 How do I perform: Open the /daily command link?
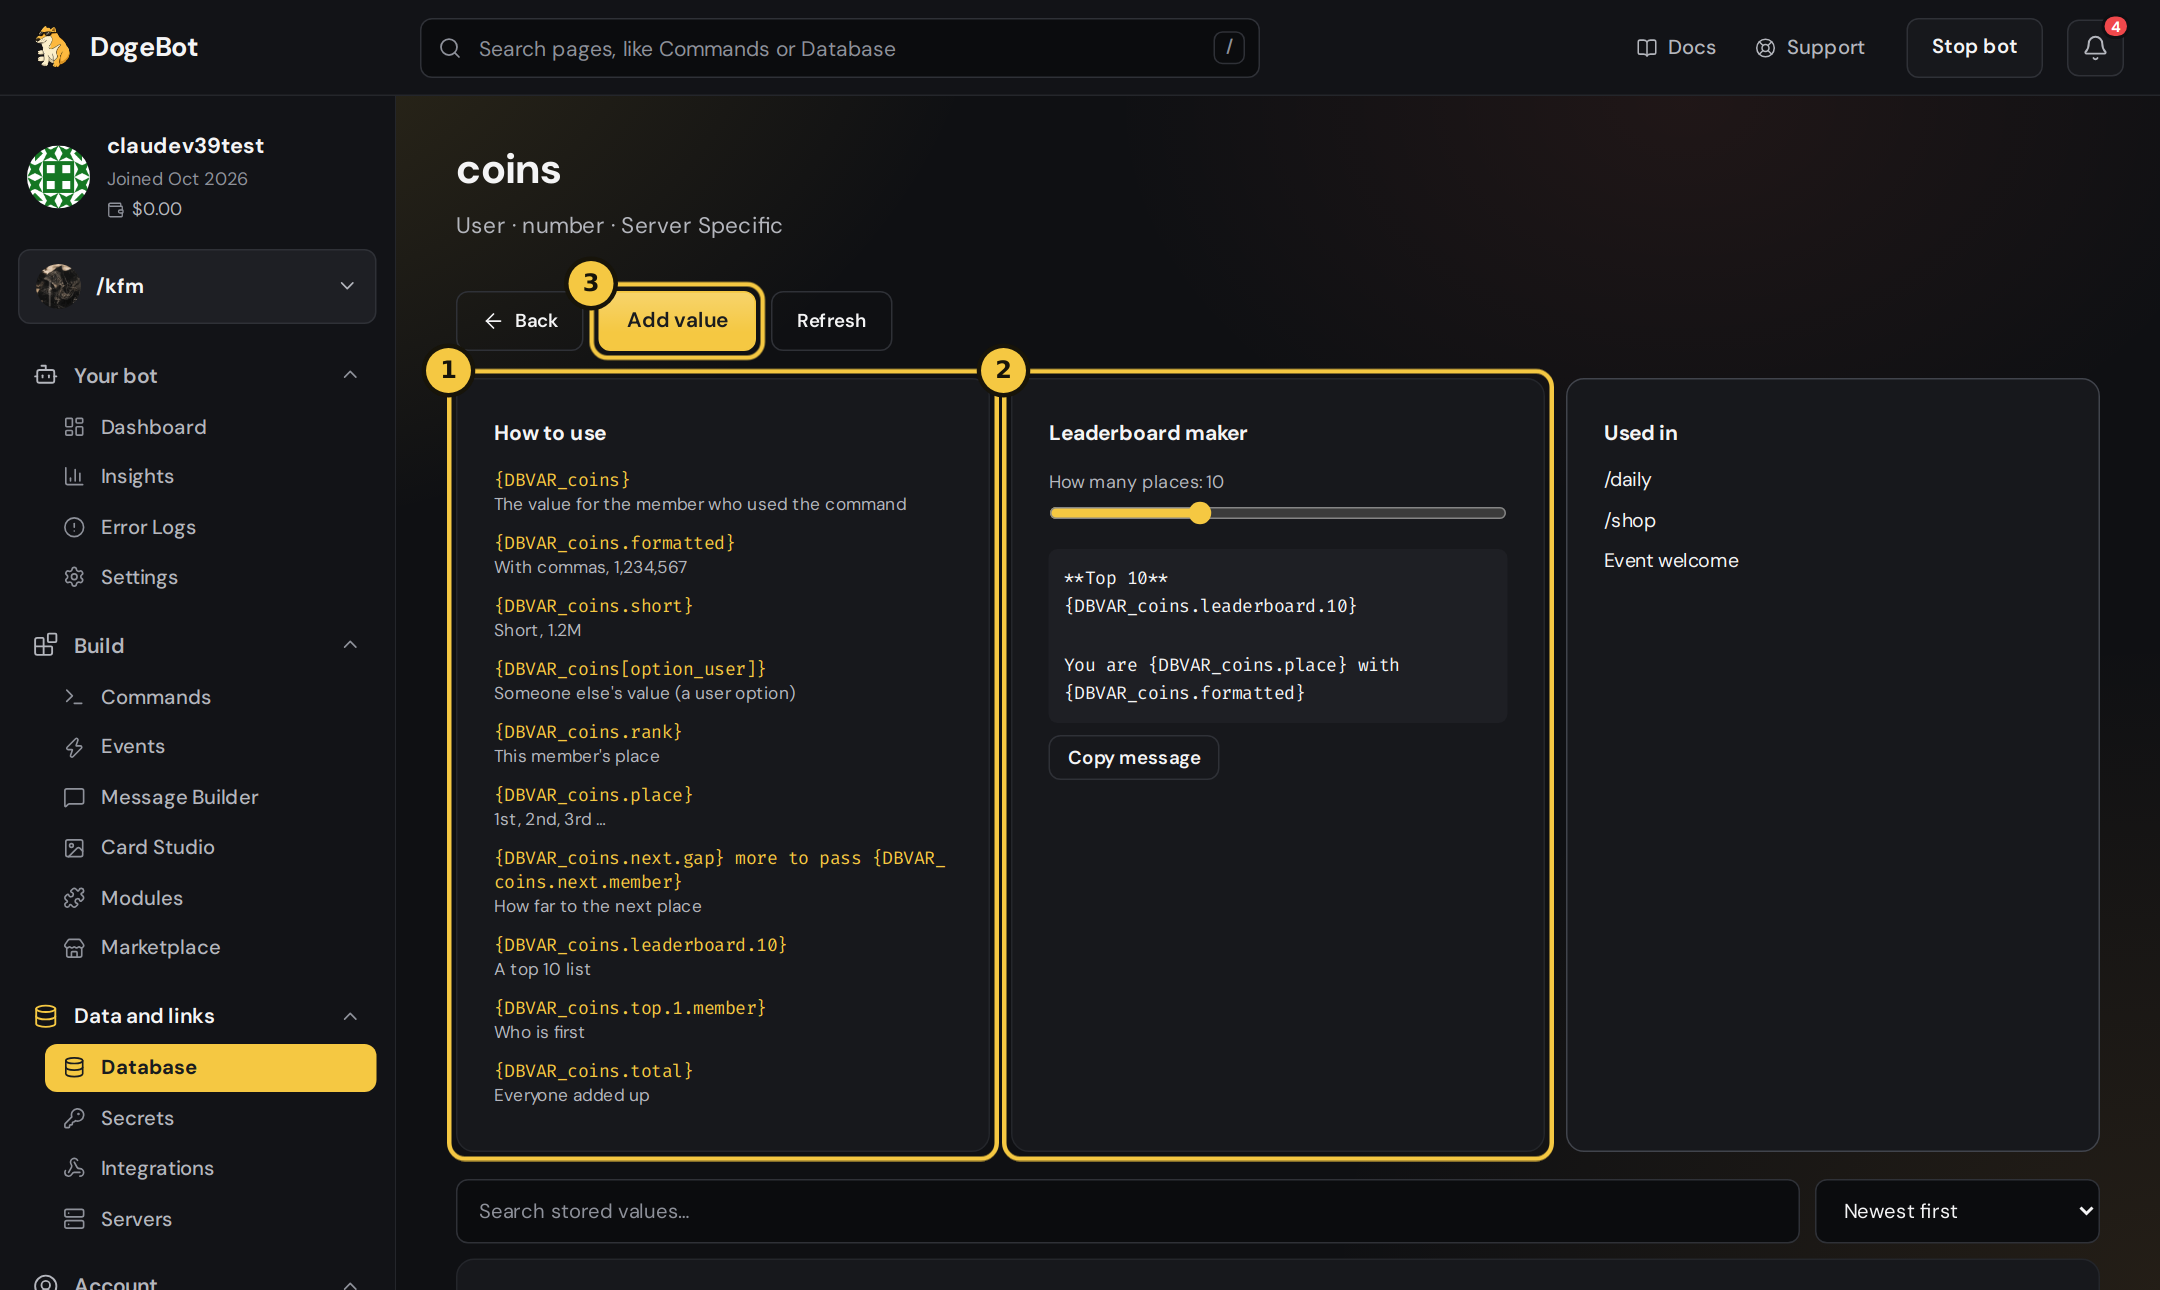coord(1627,479)
